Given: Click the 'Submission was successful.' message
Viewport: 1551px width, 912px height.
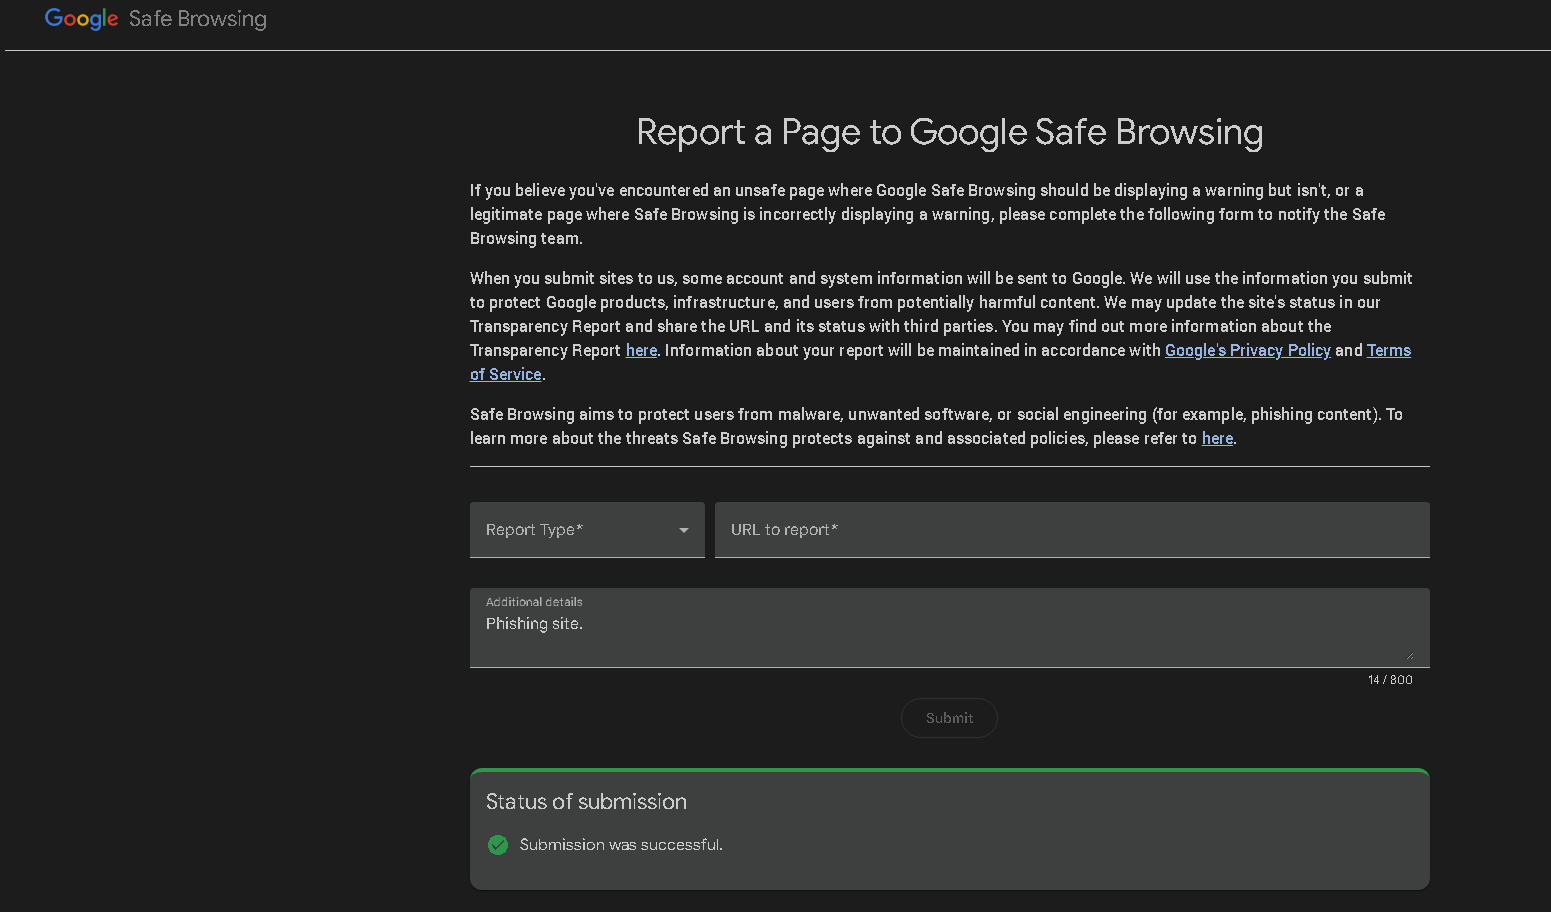Looking at the screenshot, I should tap(621, 845).
